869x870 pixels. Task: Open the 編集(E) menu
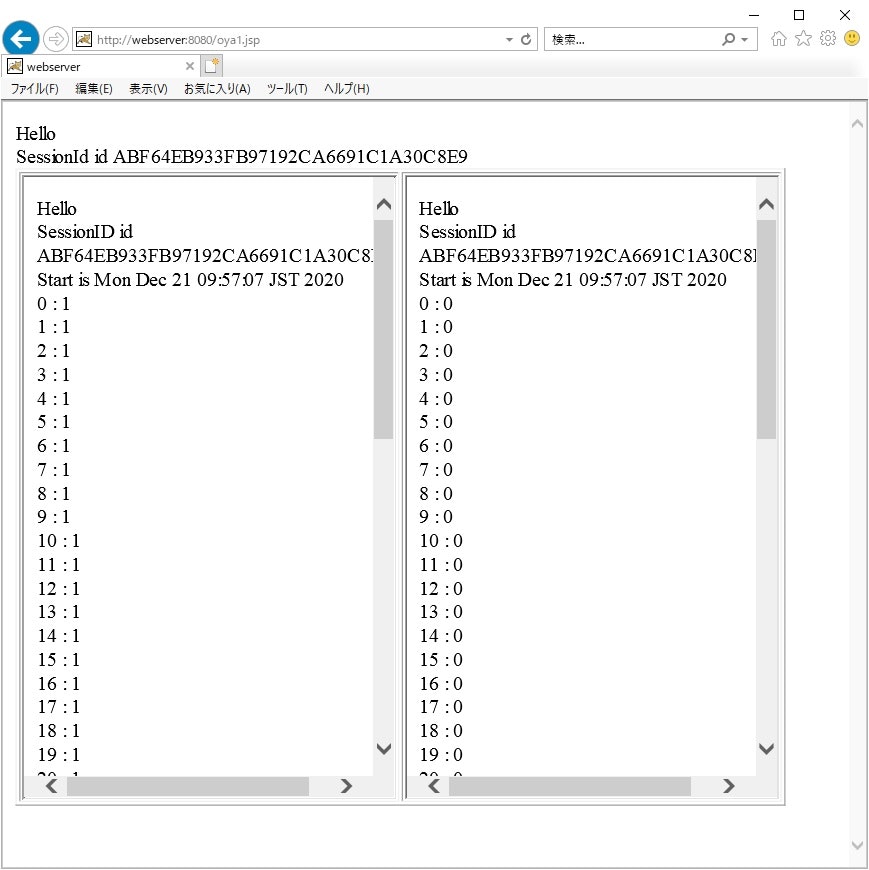pos(94,89)
